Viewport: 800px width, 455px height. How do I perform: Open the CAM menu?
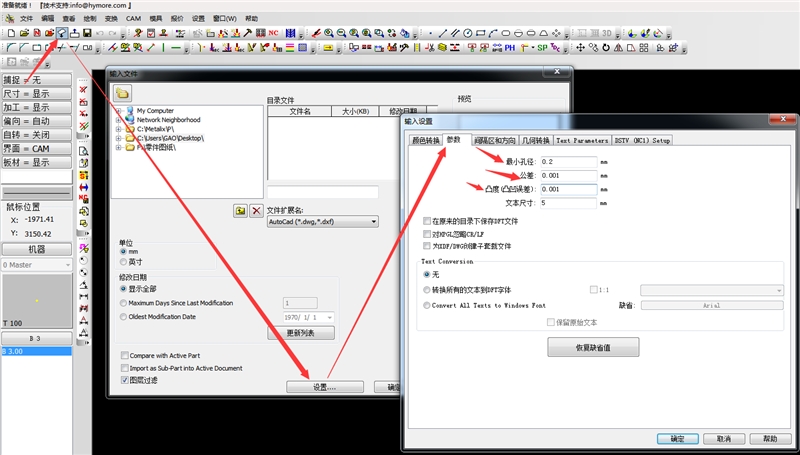click(130, 18)
